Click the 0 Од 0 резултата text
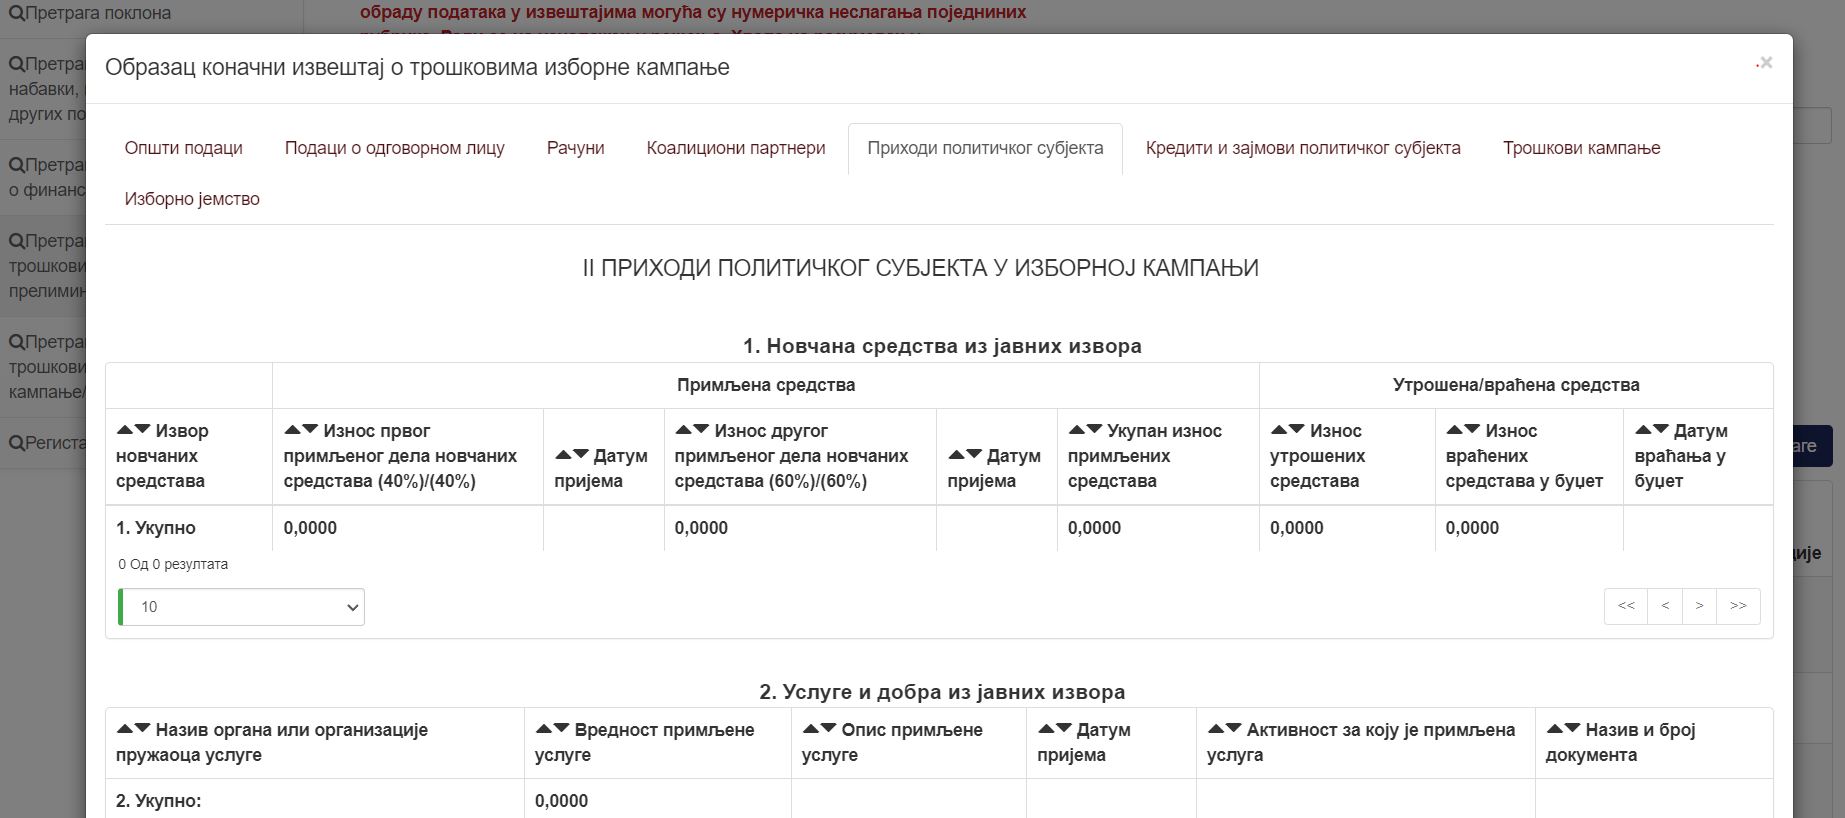This screenshot has height=818, width=1845. 173,564
